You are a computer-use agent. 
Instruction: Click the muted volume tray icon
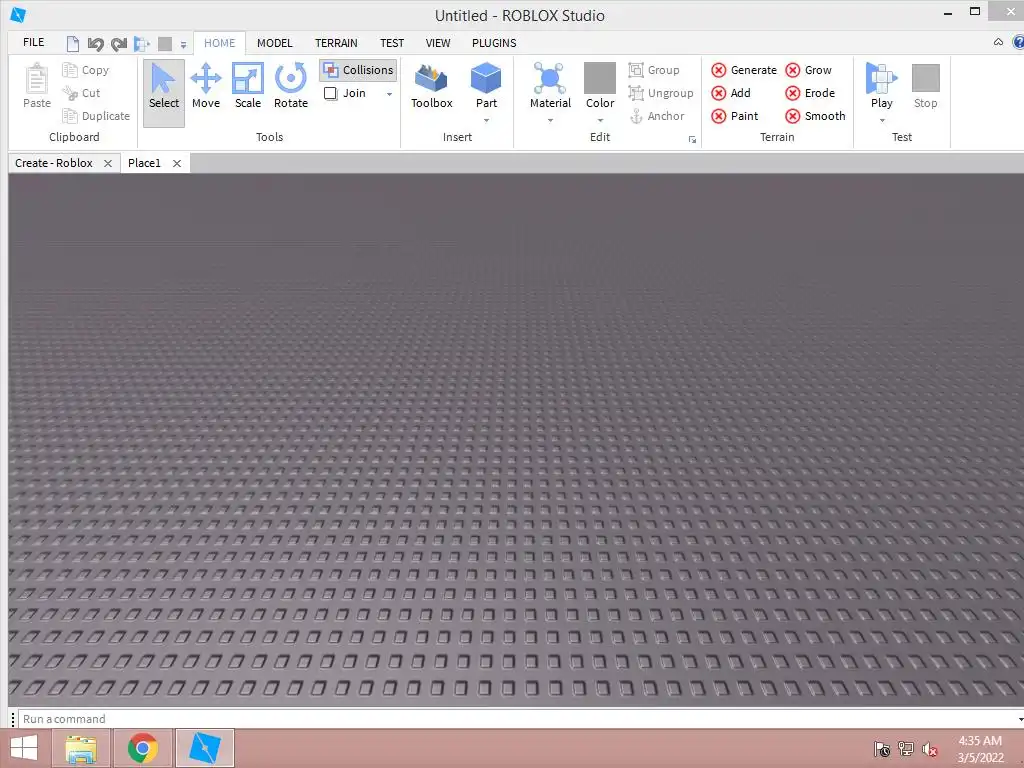click(x=929, y=750)
